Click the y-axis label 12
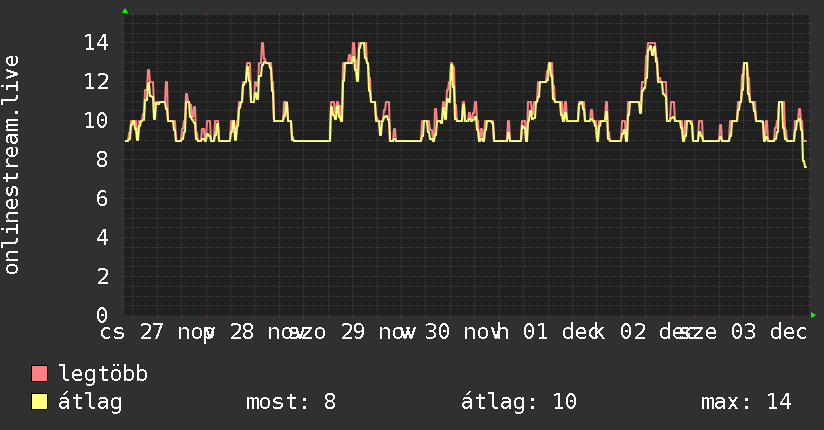This screenshot has width=824, height=430. point(96,81)
